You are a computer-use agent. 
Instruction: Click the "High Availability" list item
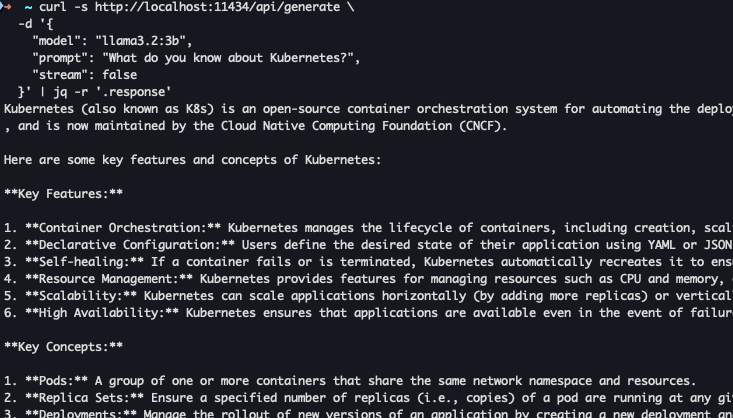click(x=368, y=313)
